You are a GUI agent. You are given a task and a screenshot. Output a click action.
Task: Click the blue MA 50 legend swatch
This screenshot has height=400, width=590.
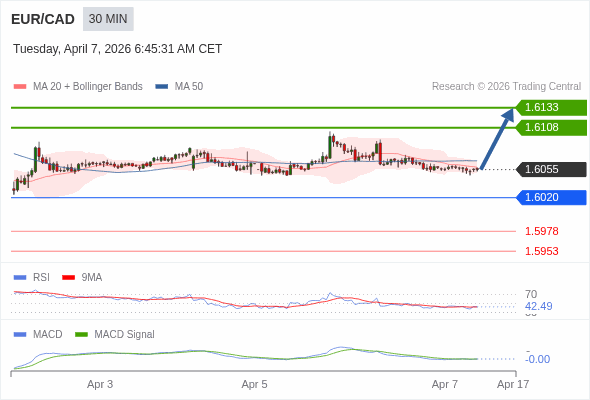(x=162, y=87)
